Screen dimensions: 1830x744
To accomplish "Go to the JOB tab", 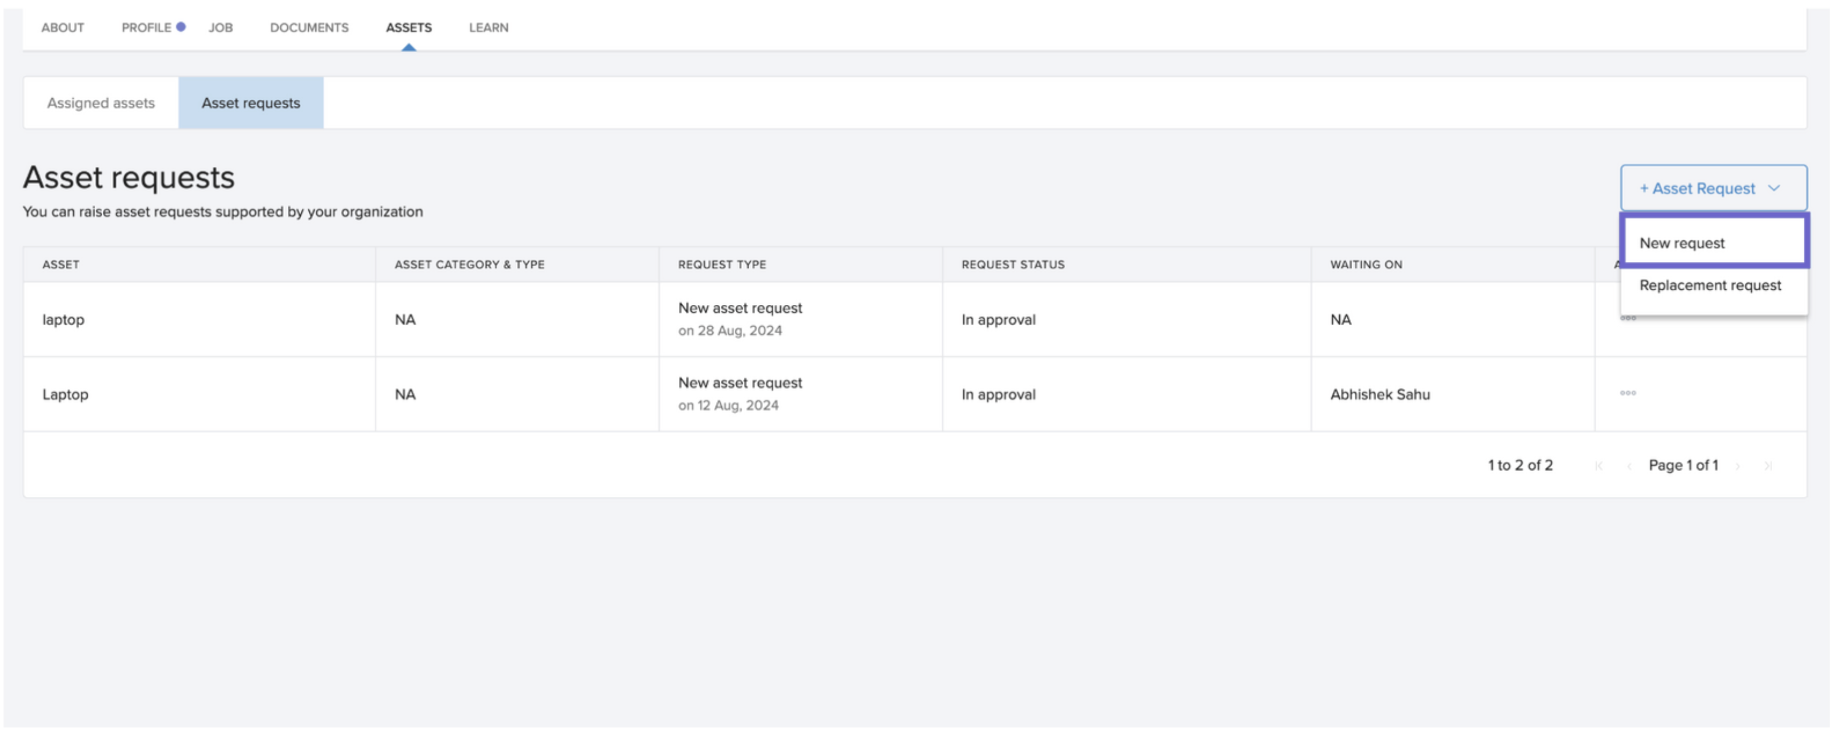I will [221, 28].
